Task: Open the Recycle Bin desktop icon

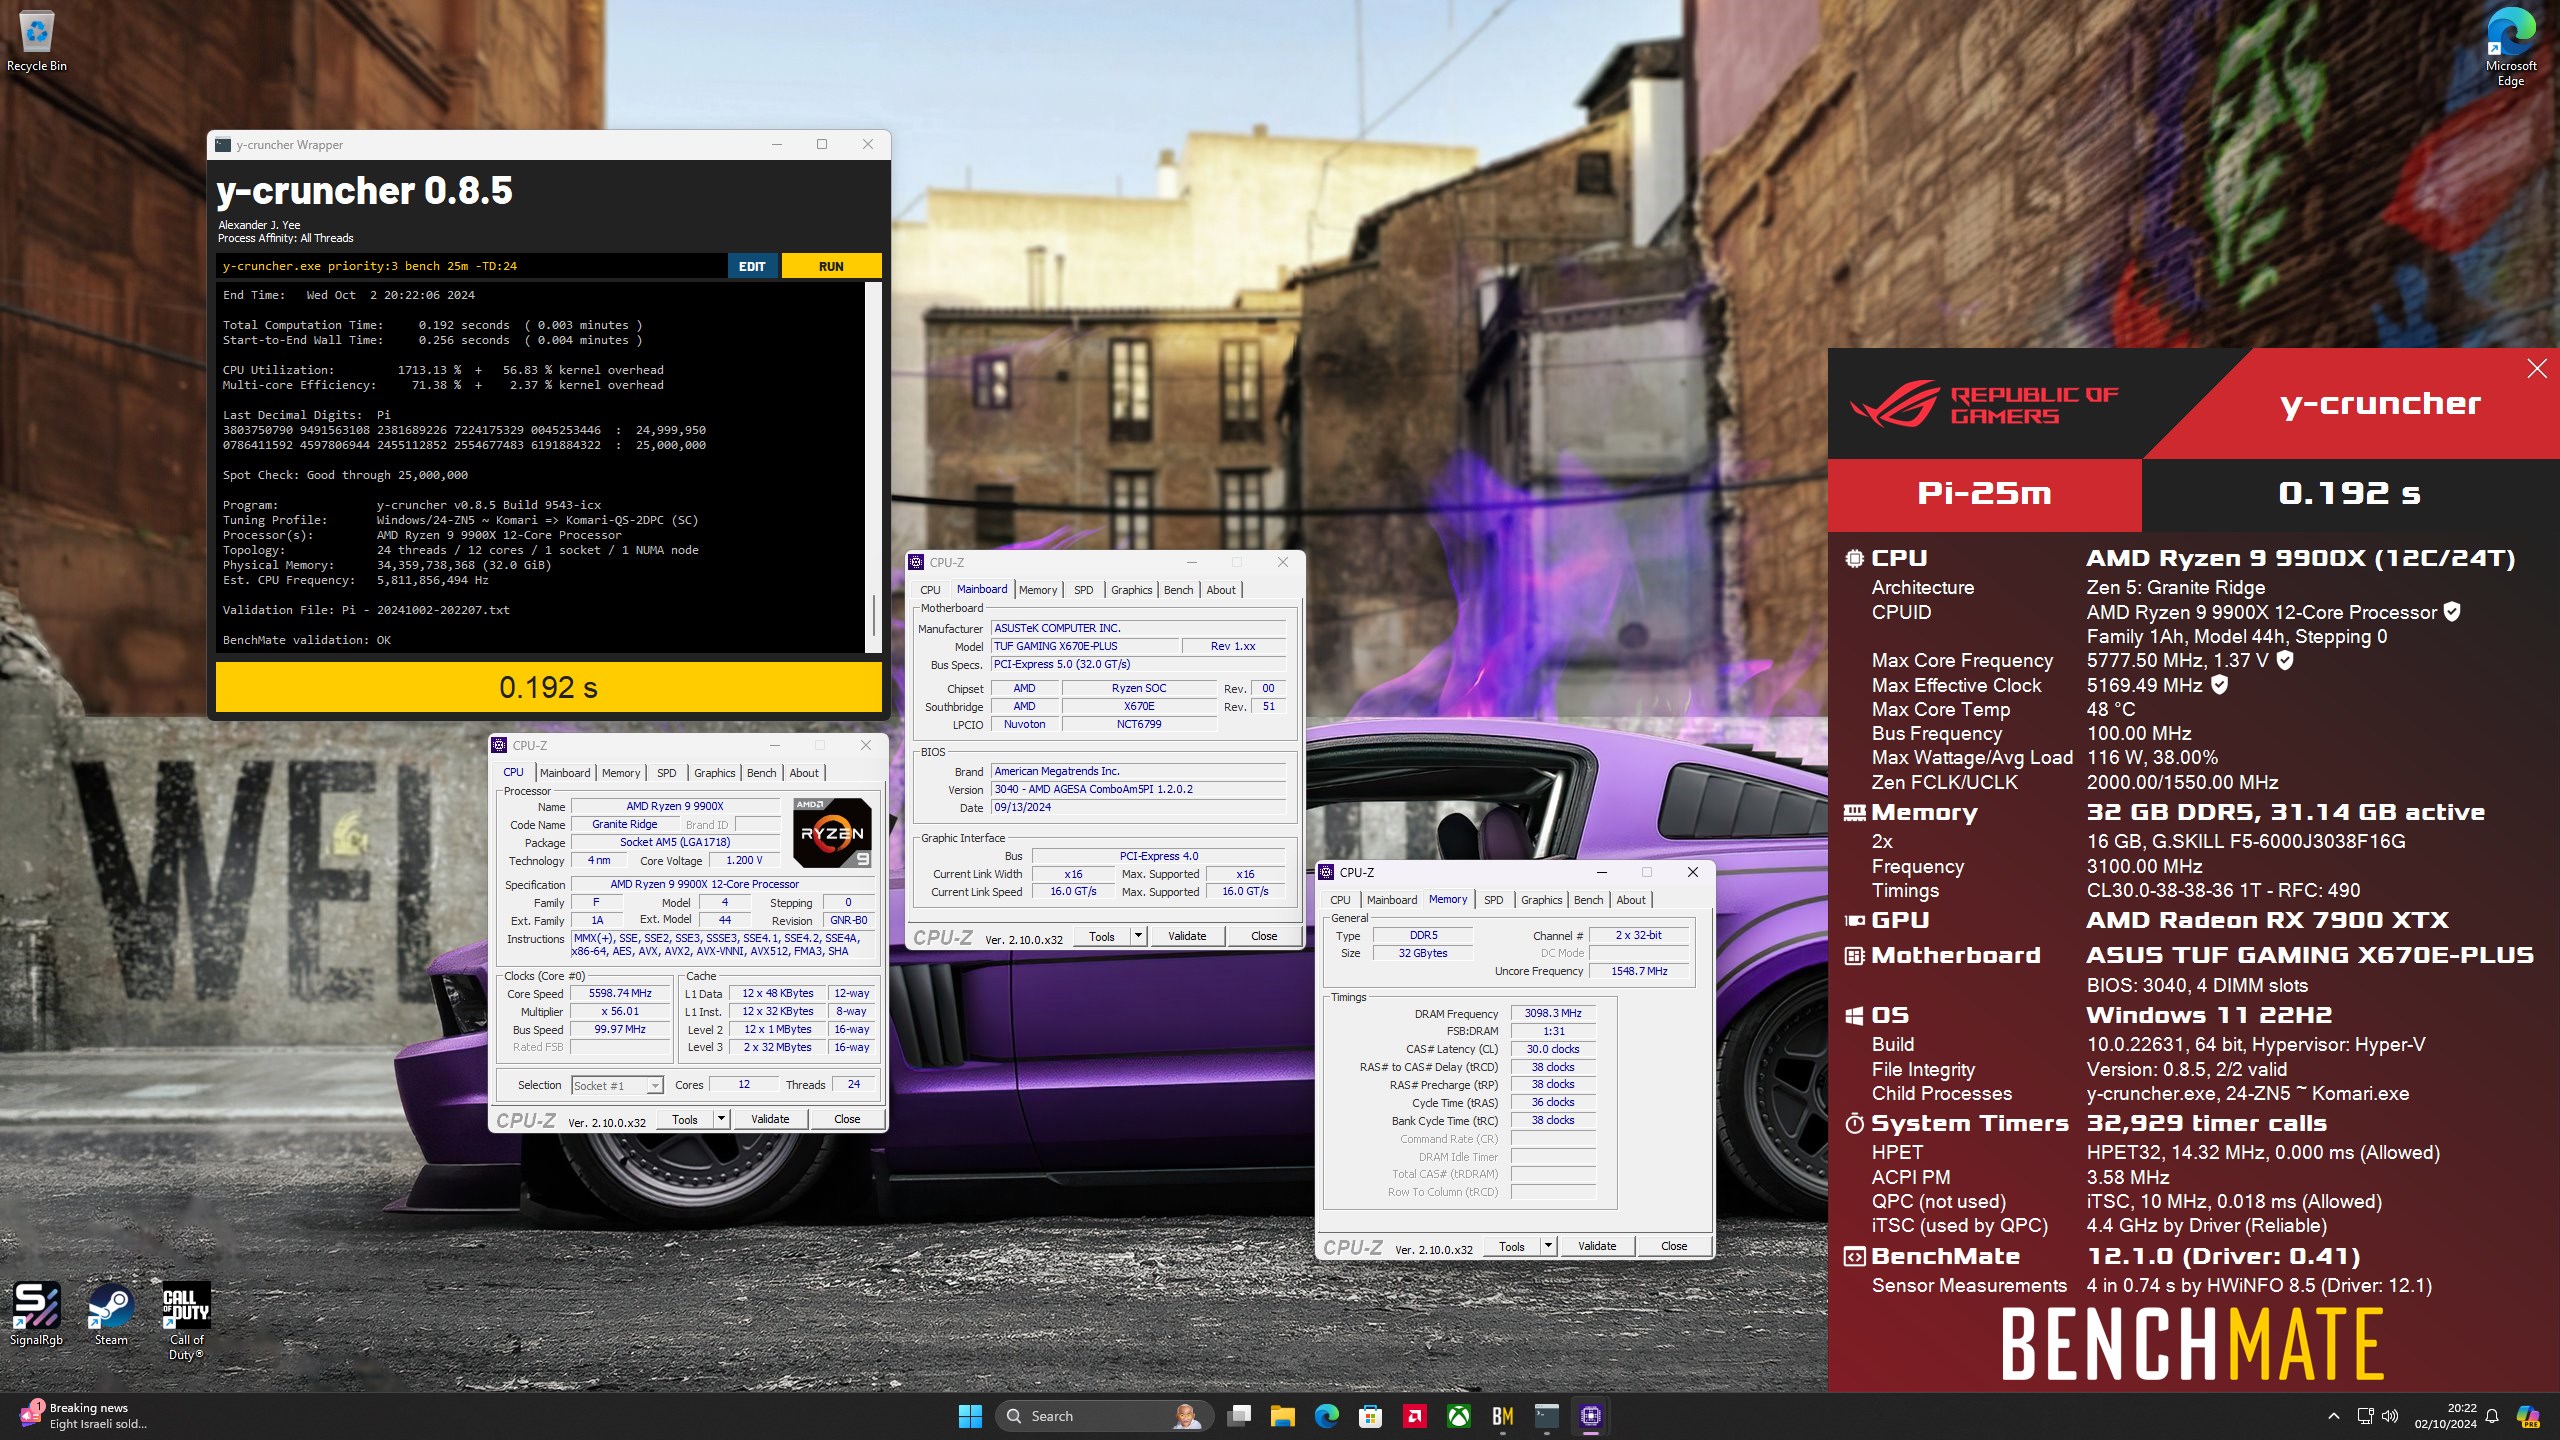Action: (36, 42)
